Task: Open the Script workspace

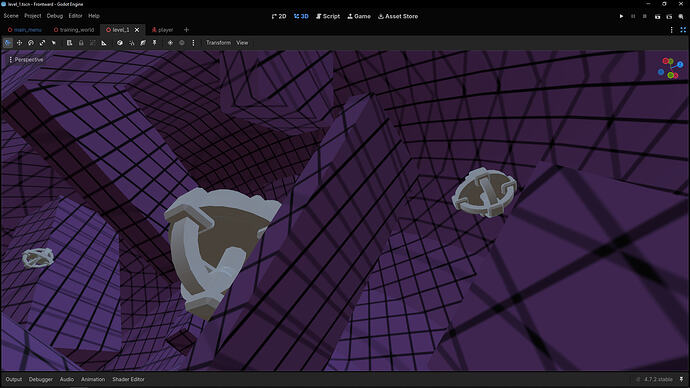Action: (x=328, y=16)
